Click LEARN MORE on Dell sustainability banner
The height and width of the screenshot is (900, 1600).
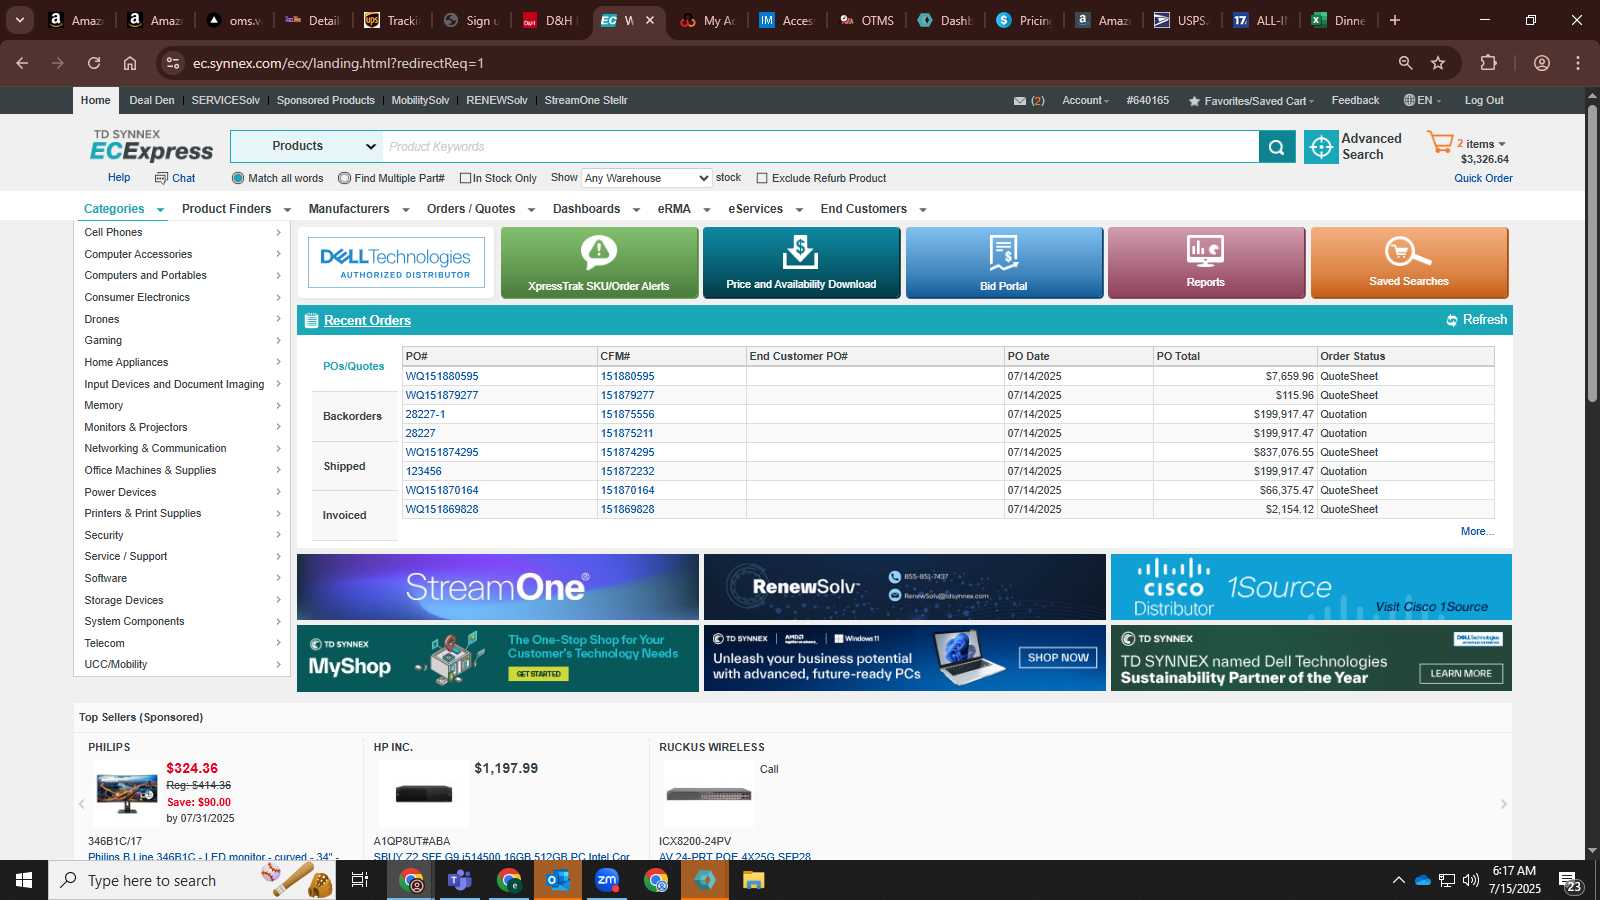tap(1461, 674)
